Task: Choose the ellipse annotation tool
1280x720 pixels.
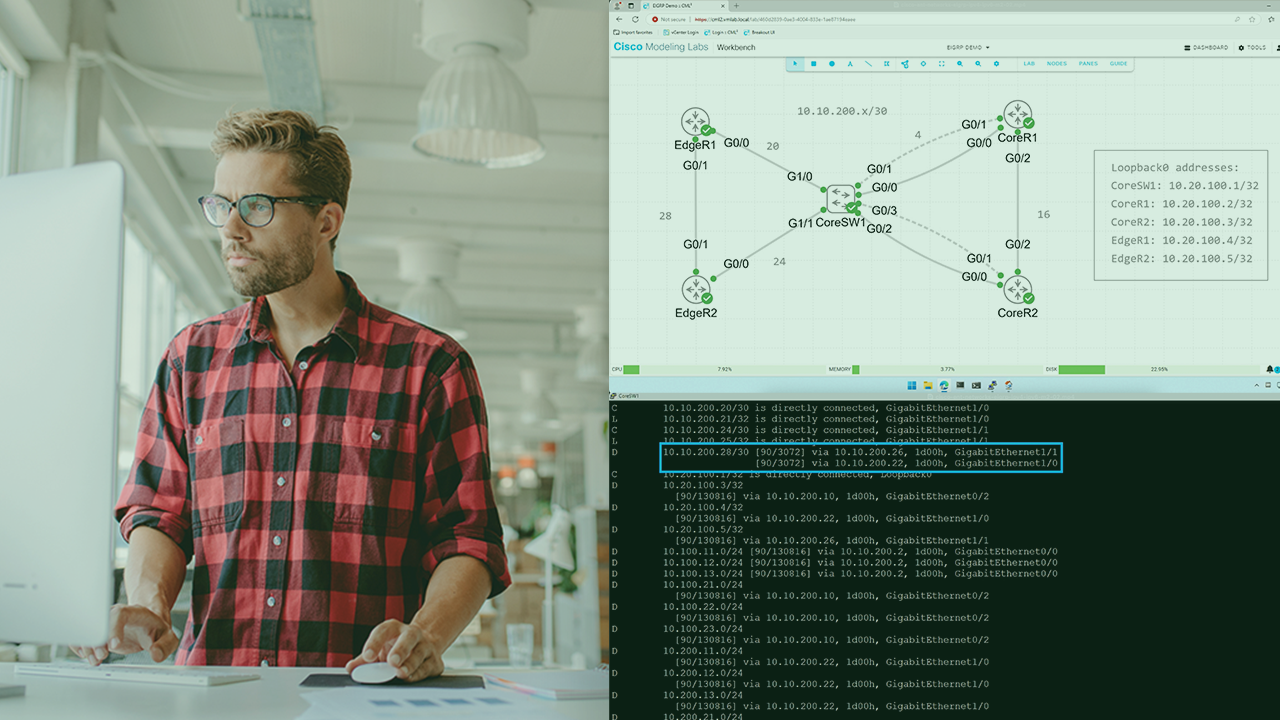Action: [832, 64]
